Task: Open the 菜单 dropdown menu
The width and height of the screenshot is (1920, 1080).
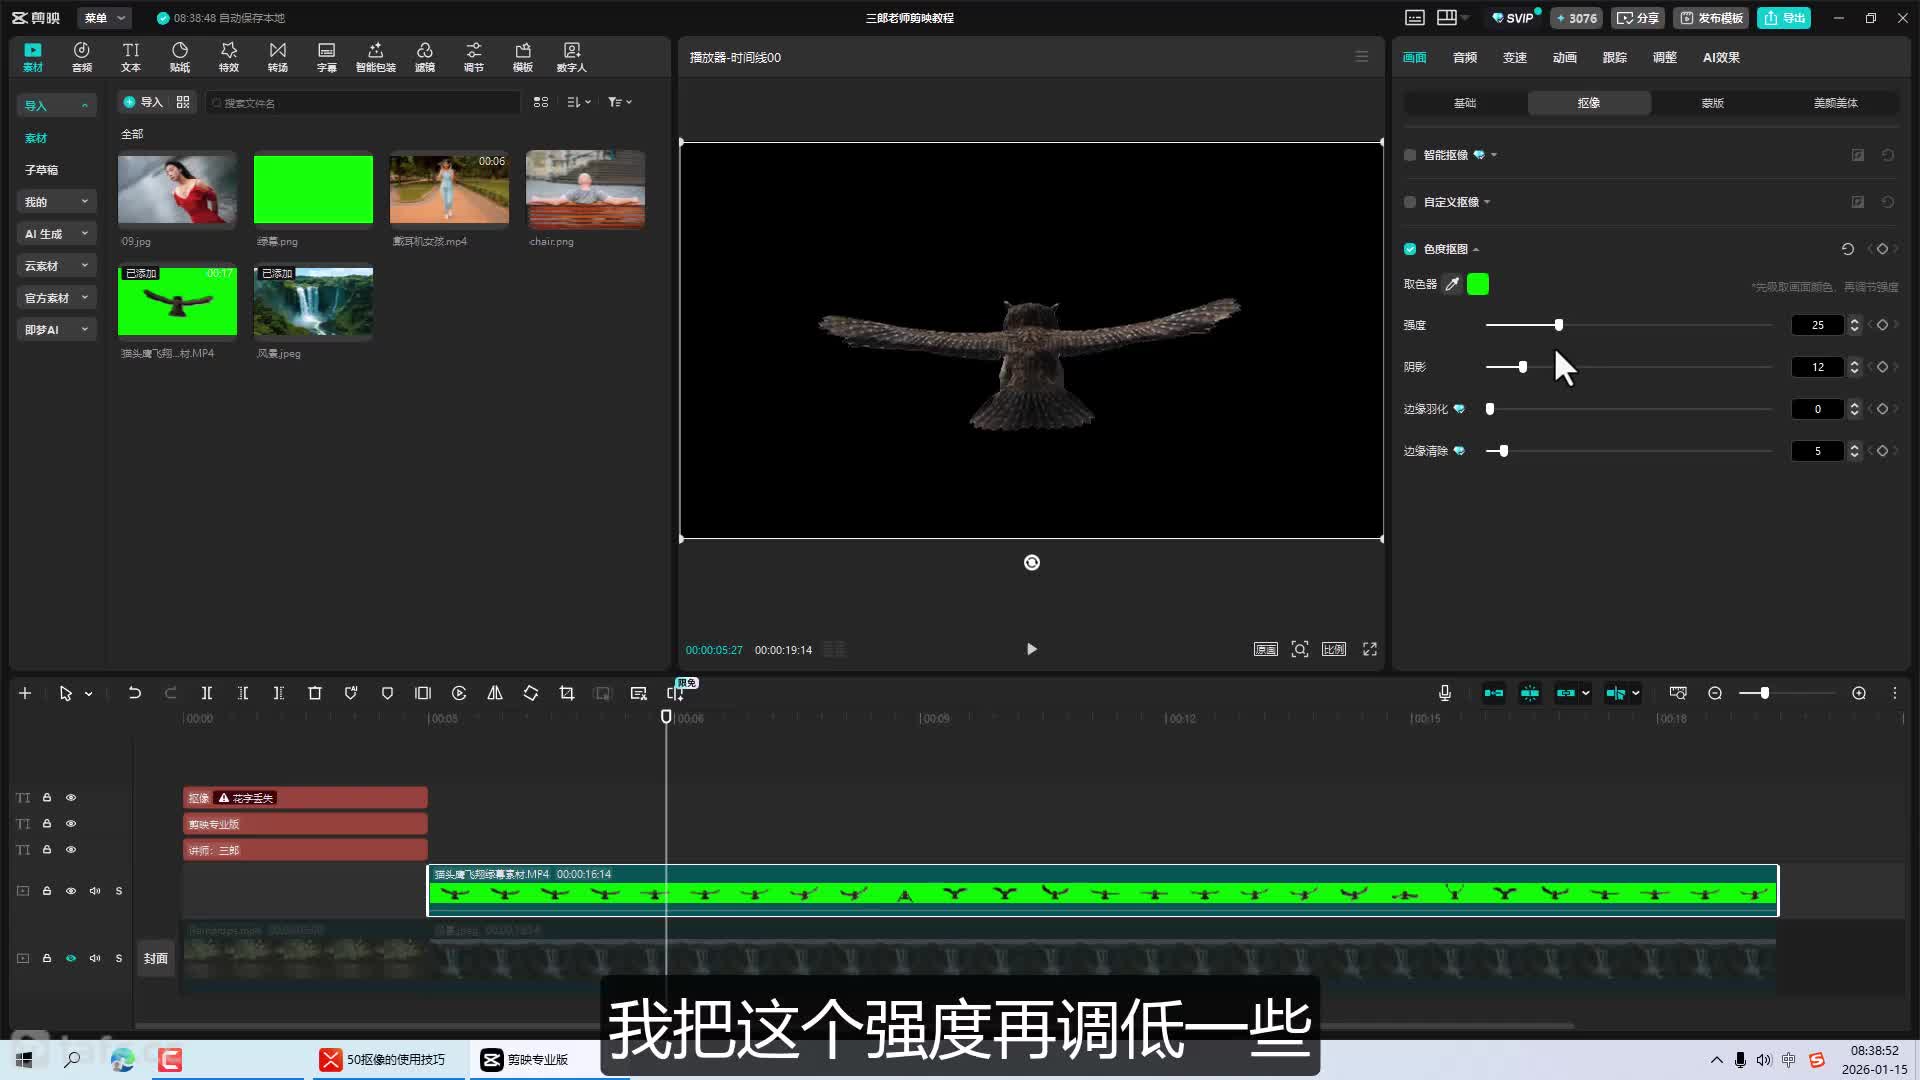Action: 104,18
